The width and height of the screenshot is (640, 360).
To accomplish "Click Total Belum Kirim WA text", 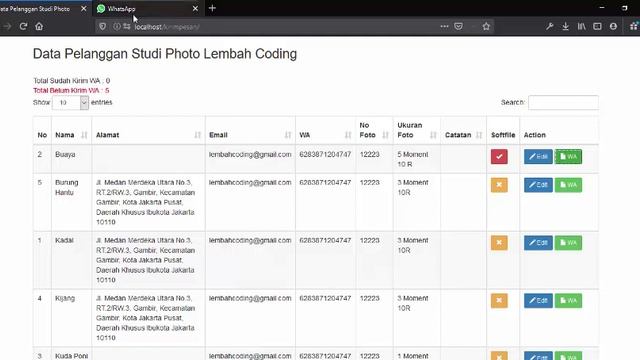I will (x=71, y=90).
